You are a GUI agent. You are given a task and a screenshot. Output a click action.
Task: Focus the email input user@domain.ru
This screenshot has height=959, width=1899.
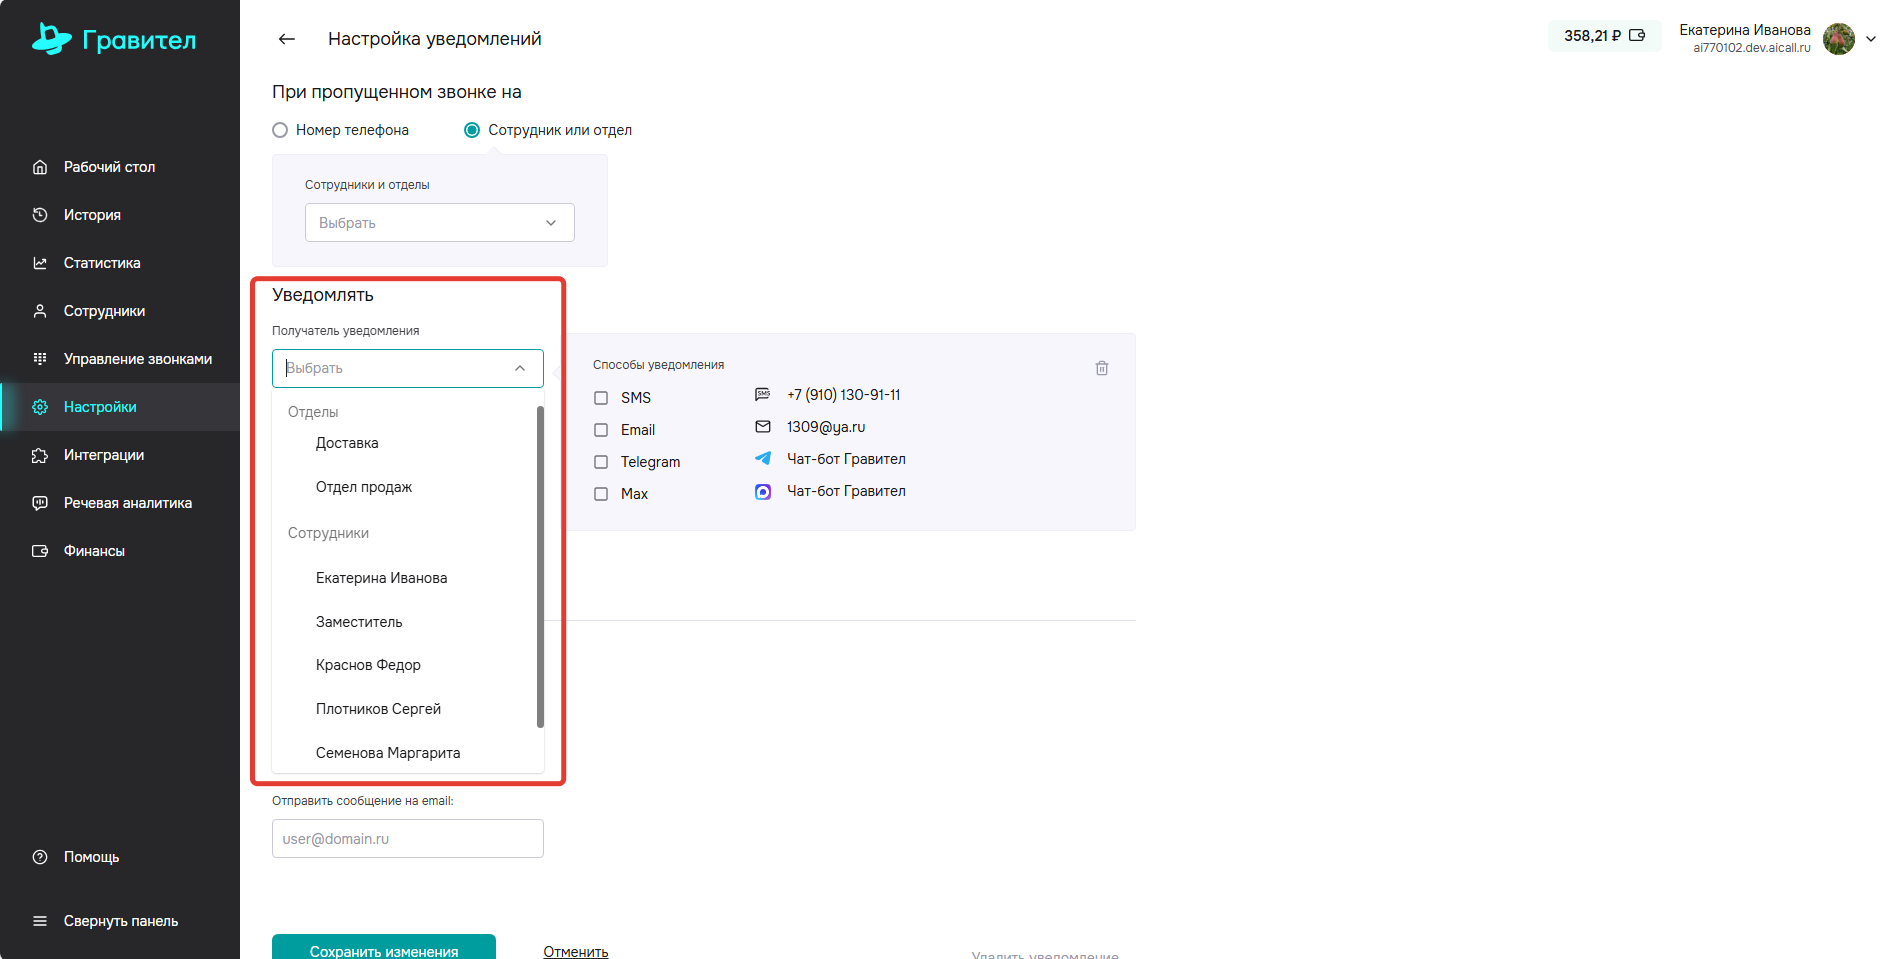tap(407, 839)
